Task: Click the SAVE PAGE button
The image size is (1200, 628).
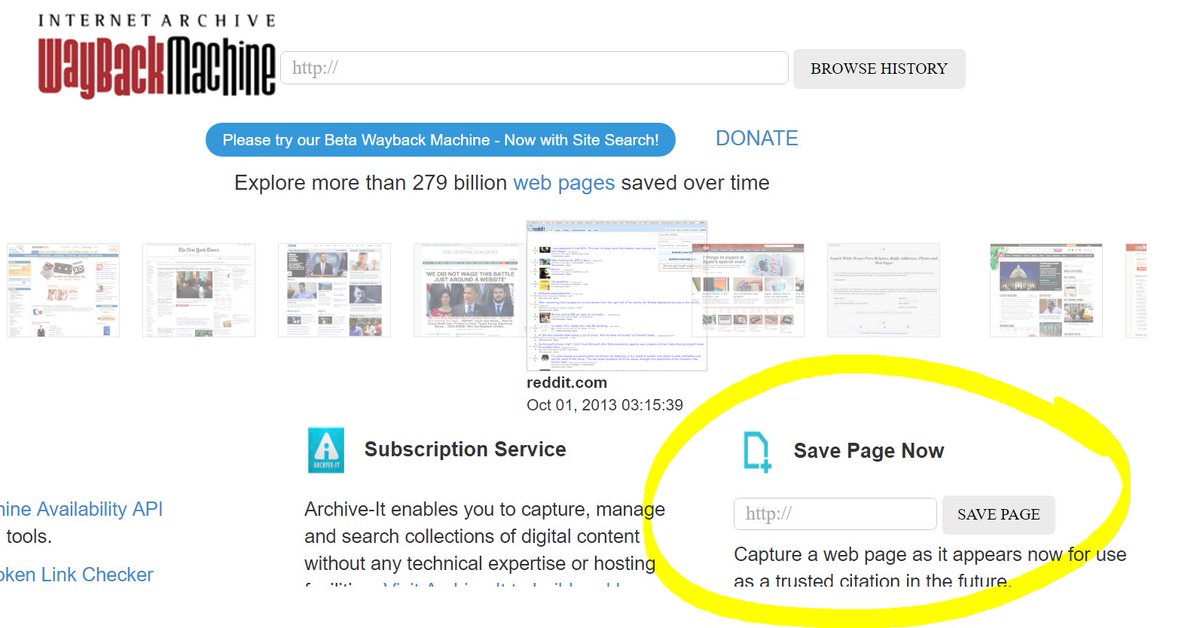Action: [x=998, y=514]
